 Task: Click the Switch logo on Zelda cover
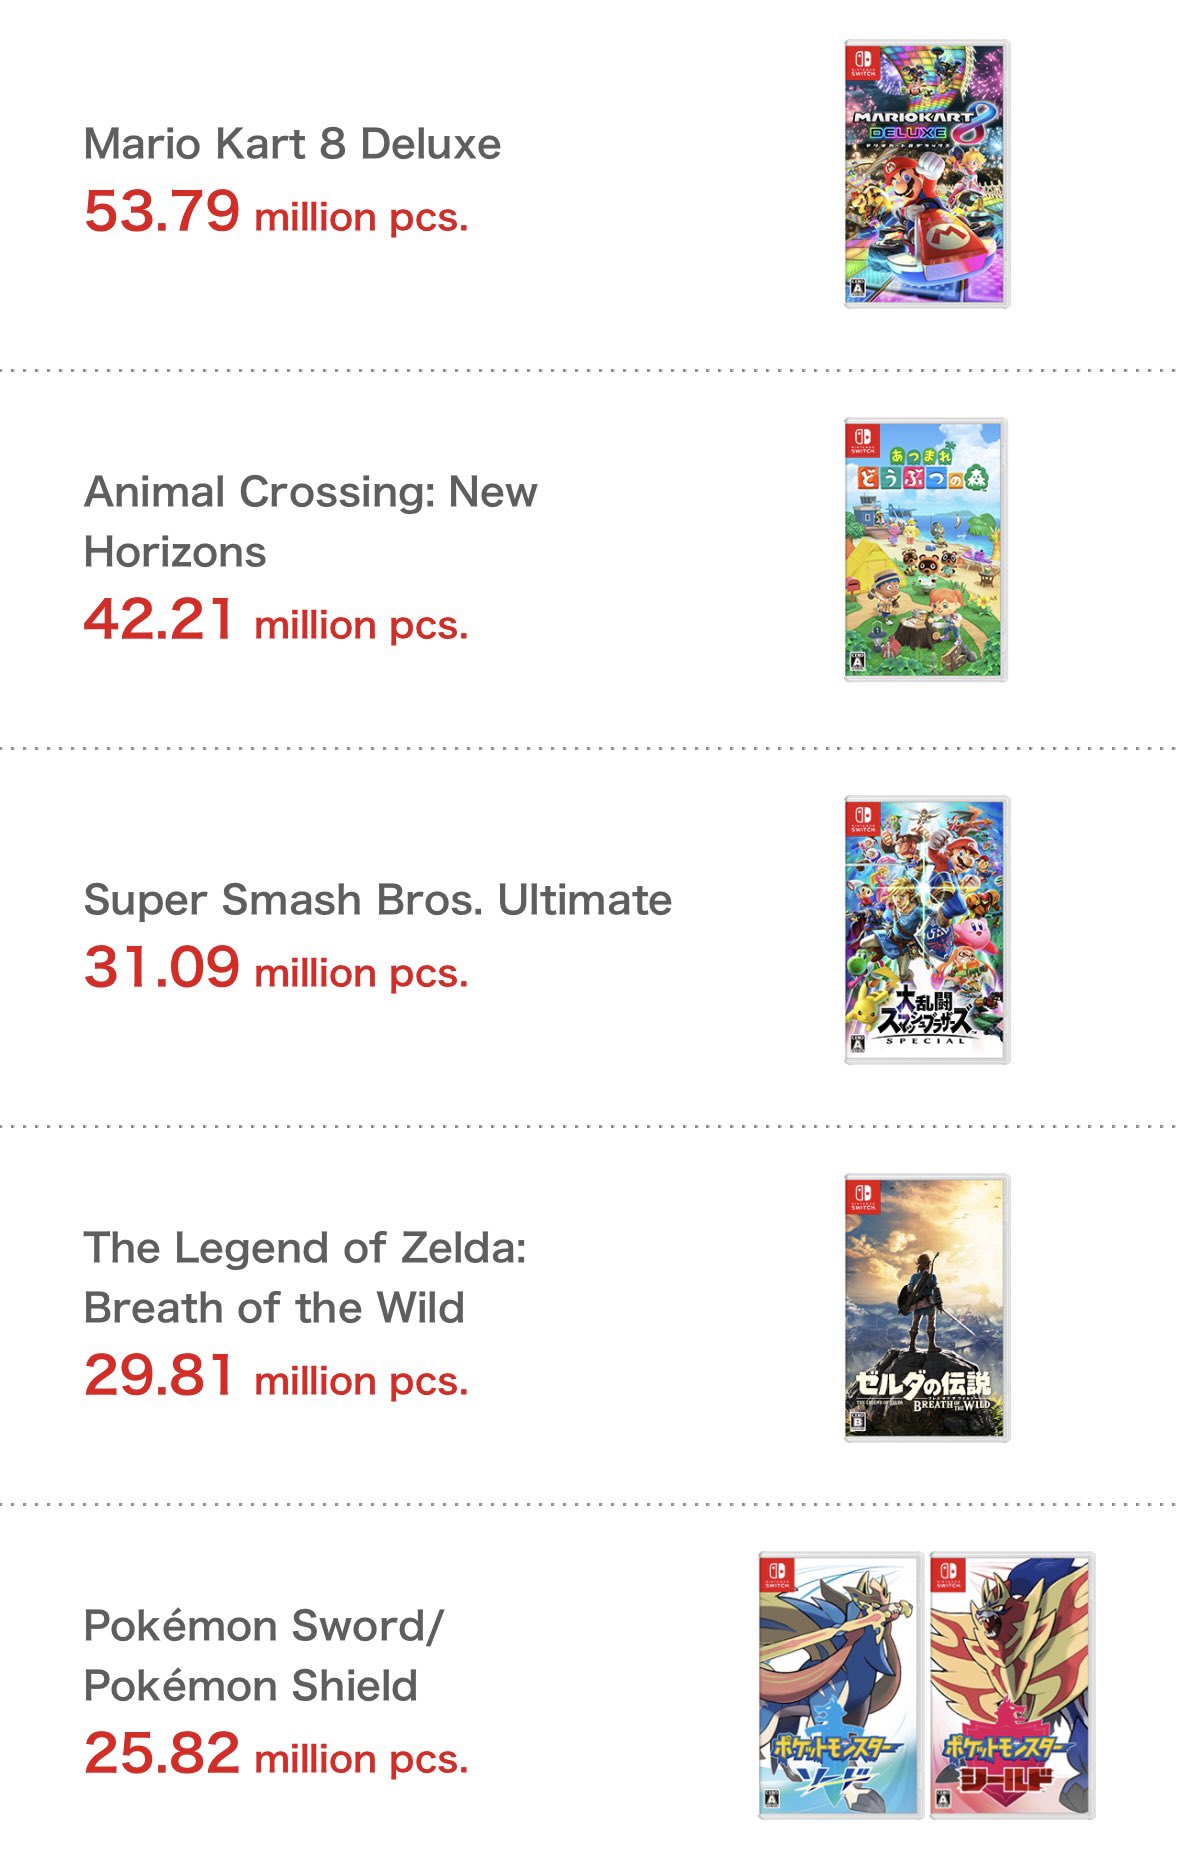[862, 1195]
